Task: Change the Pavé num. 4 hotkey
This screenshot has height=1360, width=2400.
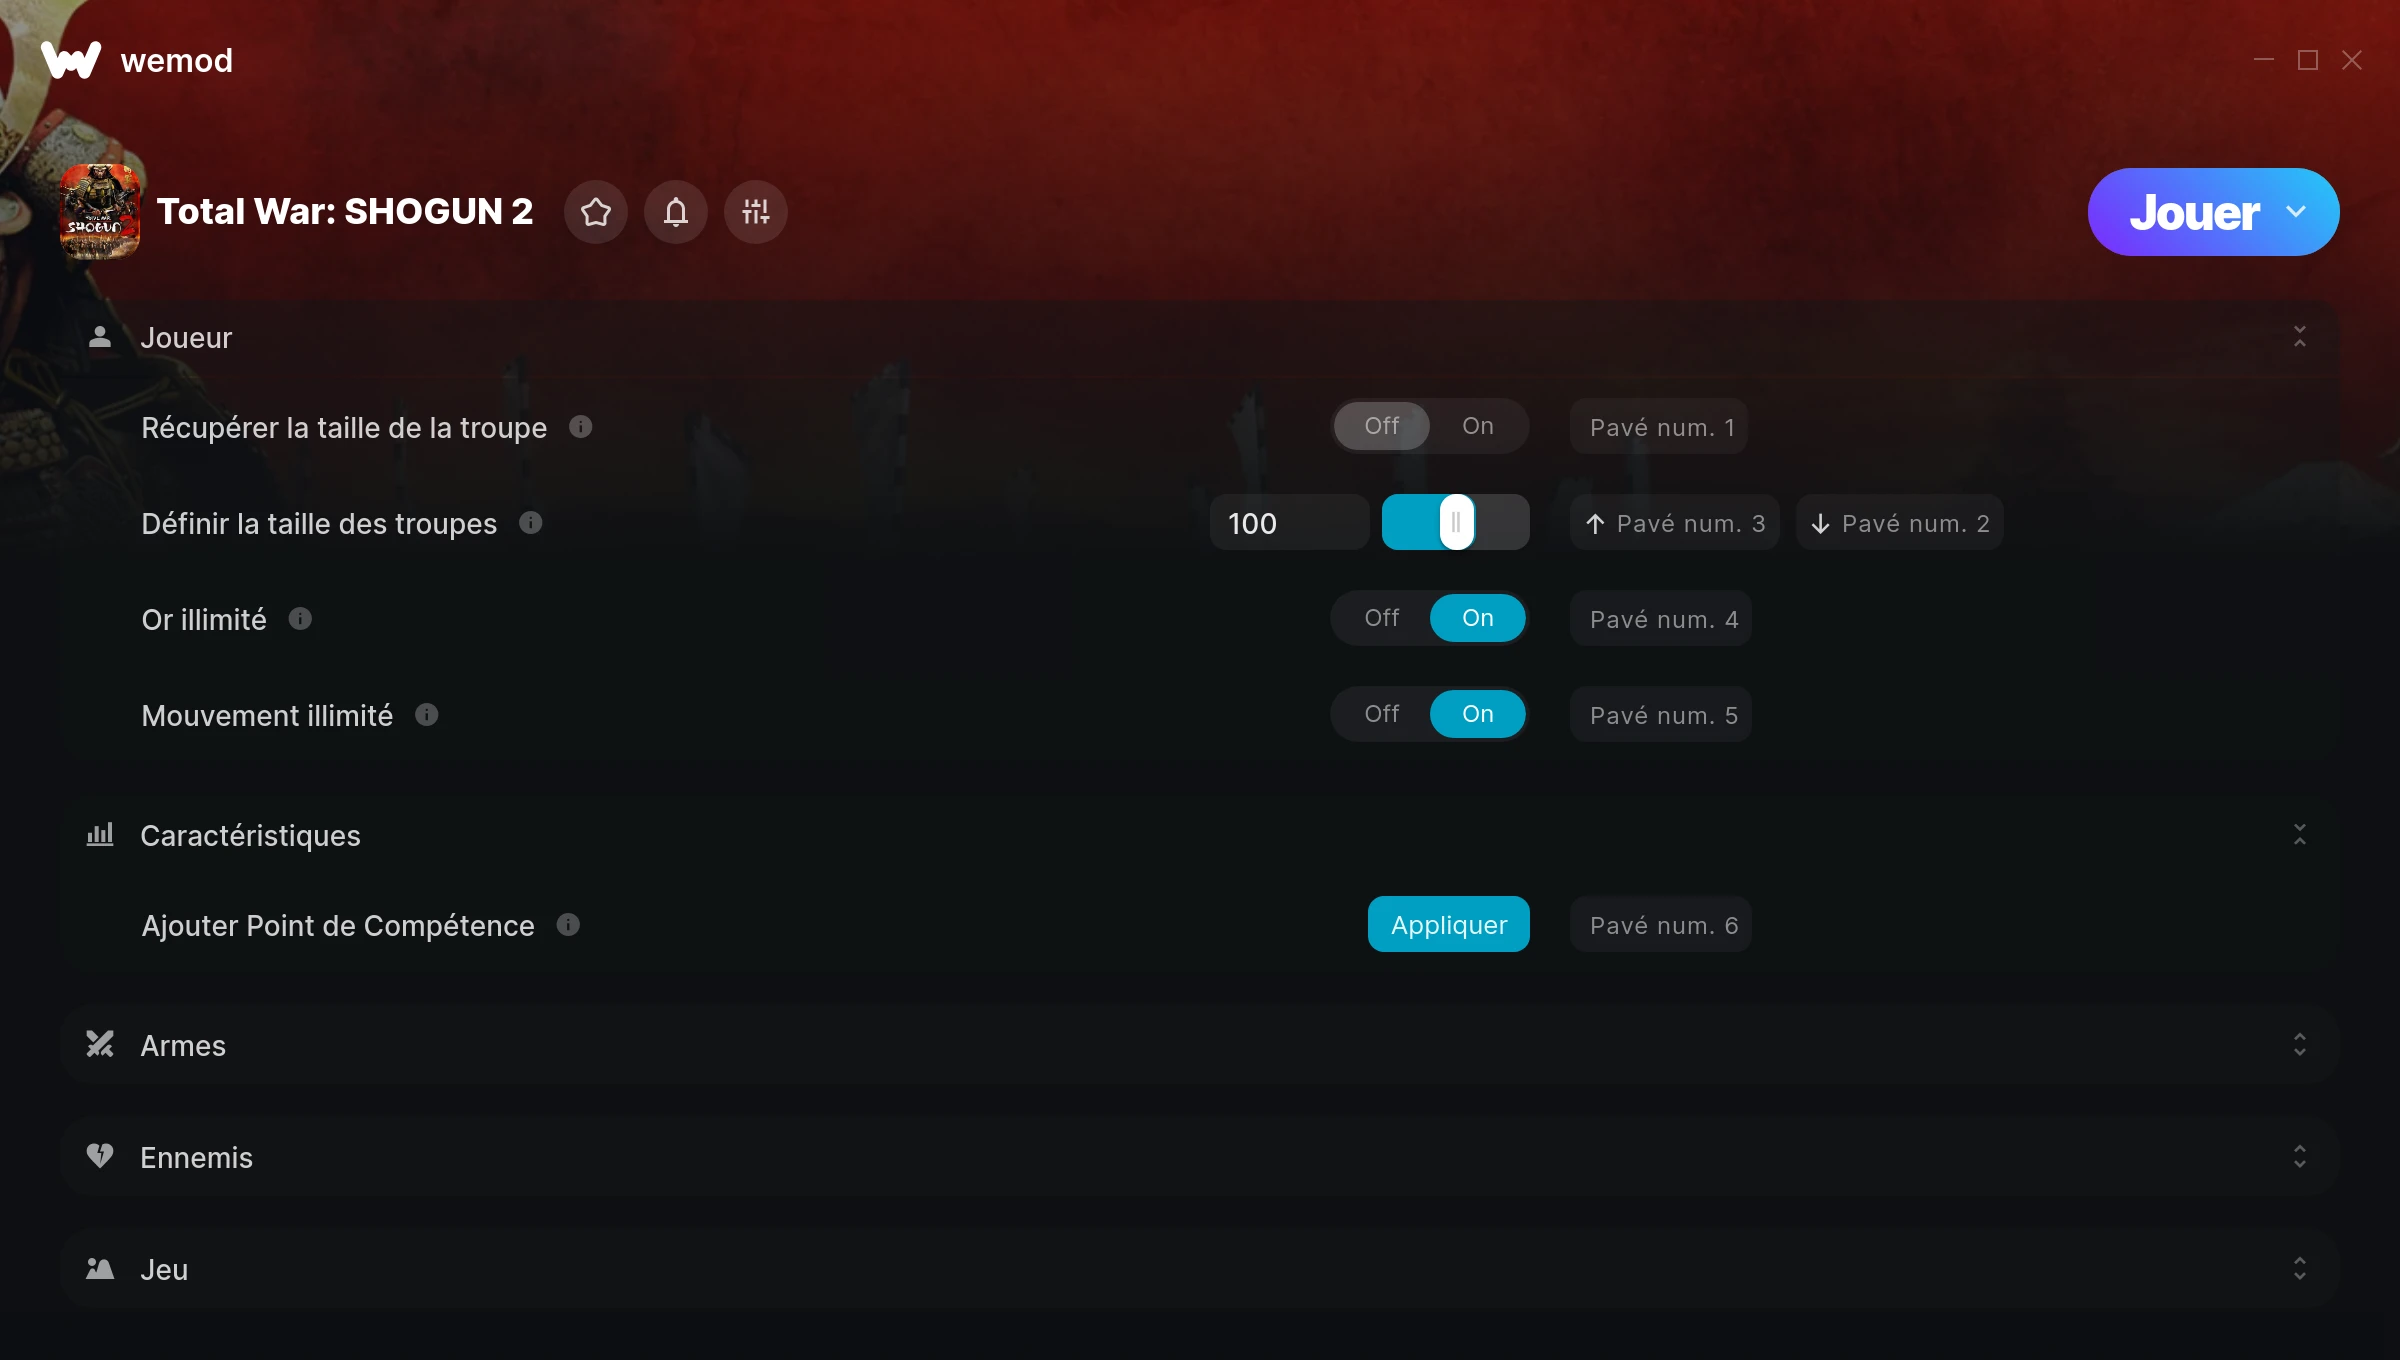Action: [1661, 619]
